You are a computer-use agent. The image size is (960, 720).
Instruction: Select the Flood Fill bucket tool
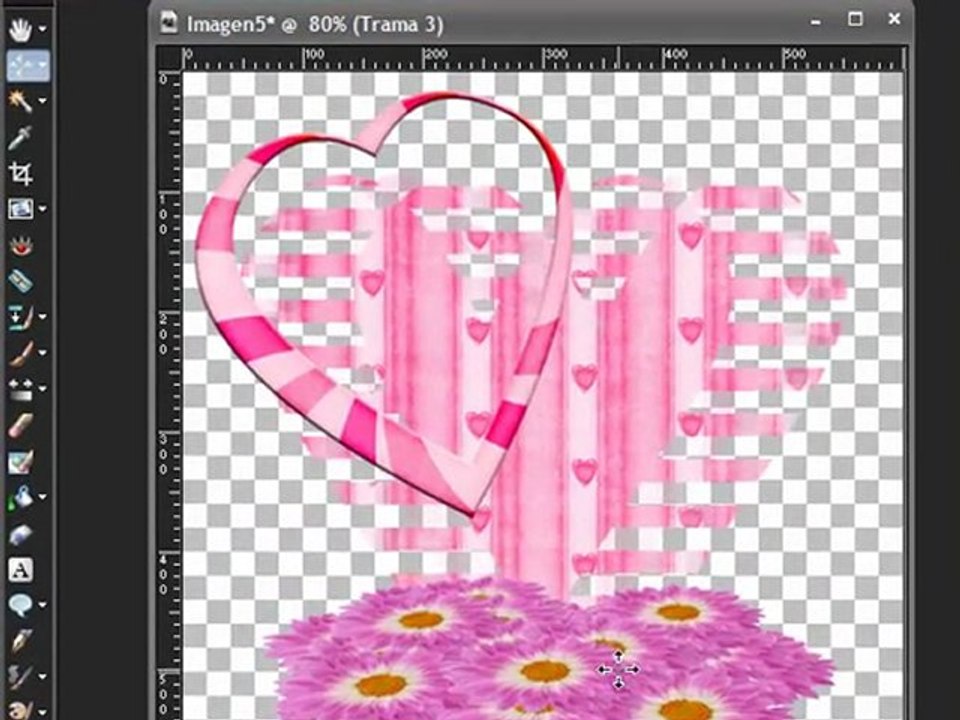coord(20,497)
